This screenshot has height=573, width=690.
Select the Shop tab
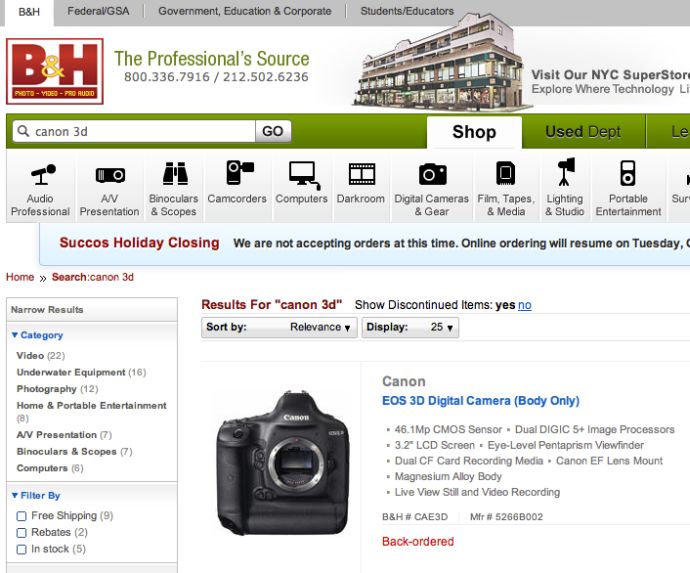474,132
